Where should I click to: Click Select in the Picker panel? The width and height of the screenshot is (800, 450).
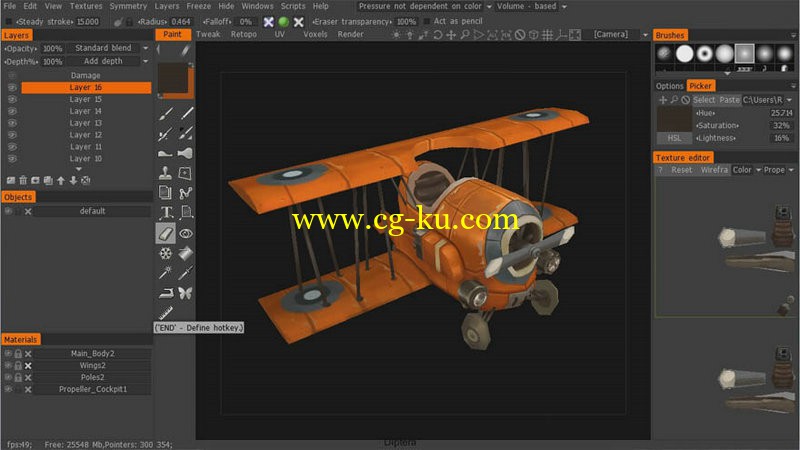[704, 100]
